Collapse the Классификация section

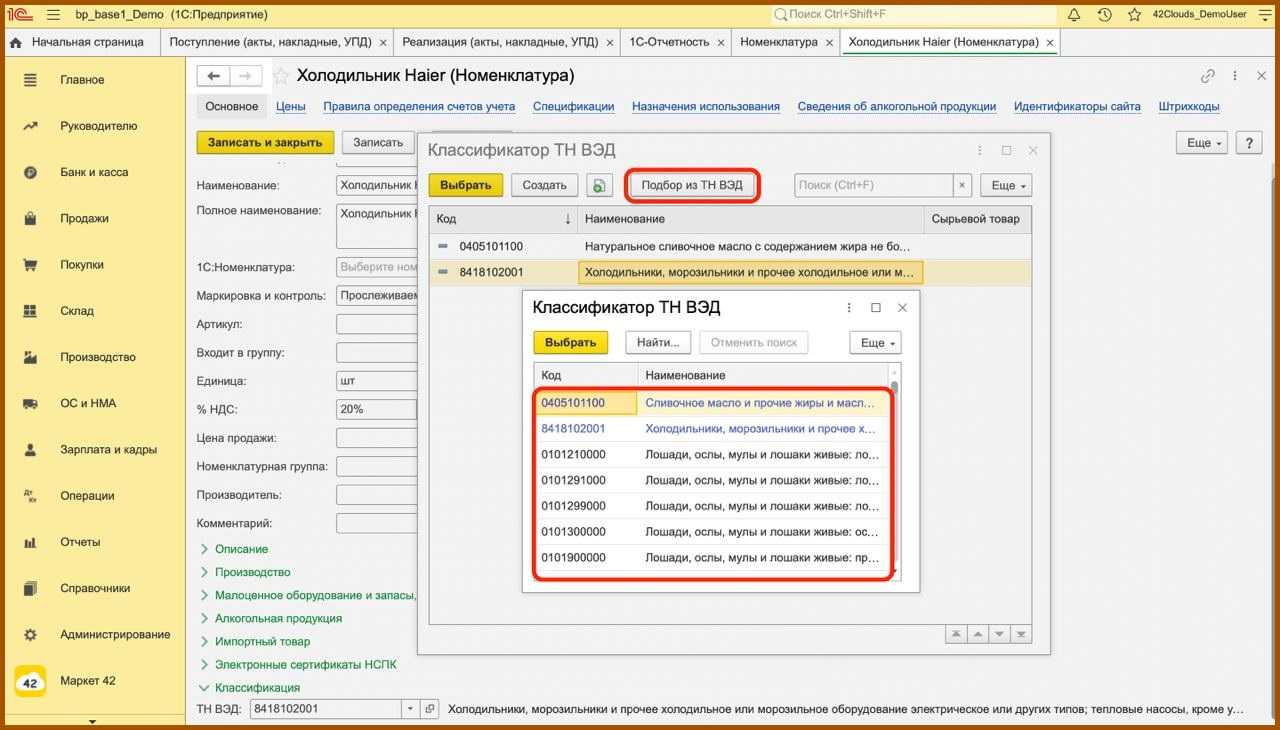(x=204, y=688)
